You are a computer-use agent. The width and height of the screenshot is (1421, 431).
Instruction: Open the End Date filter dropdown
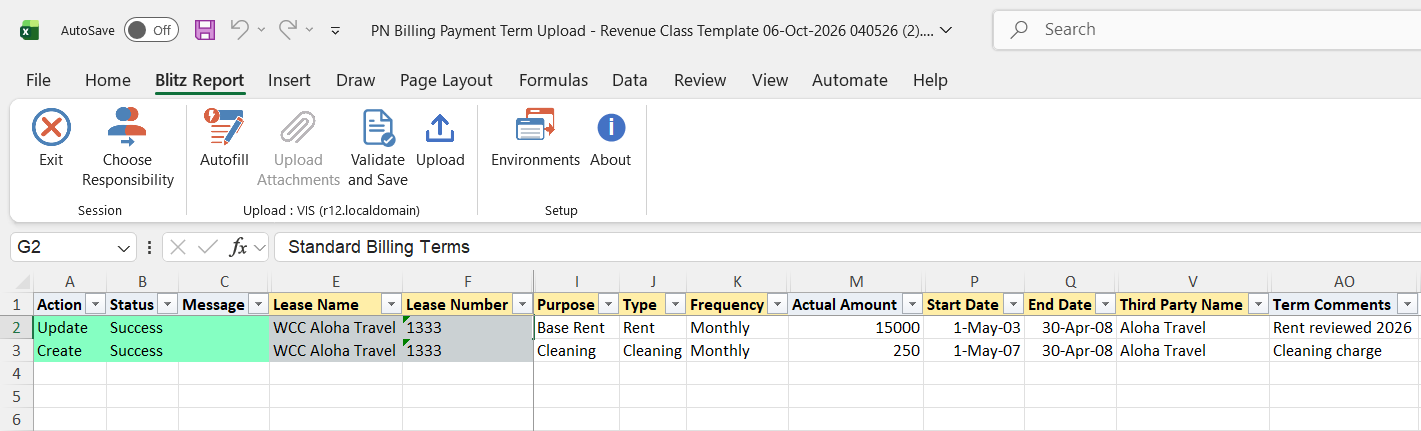[1105, 304]
